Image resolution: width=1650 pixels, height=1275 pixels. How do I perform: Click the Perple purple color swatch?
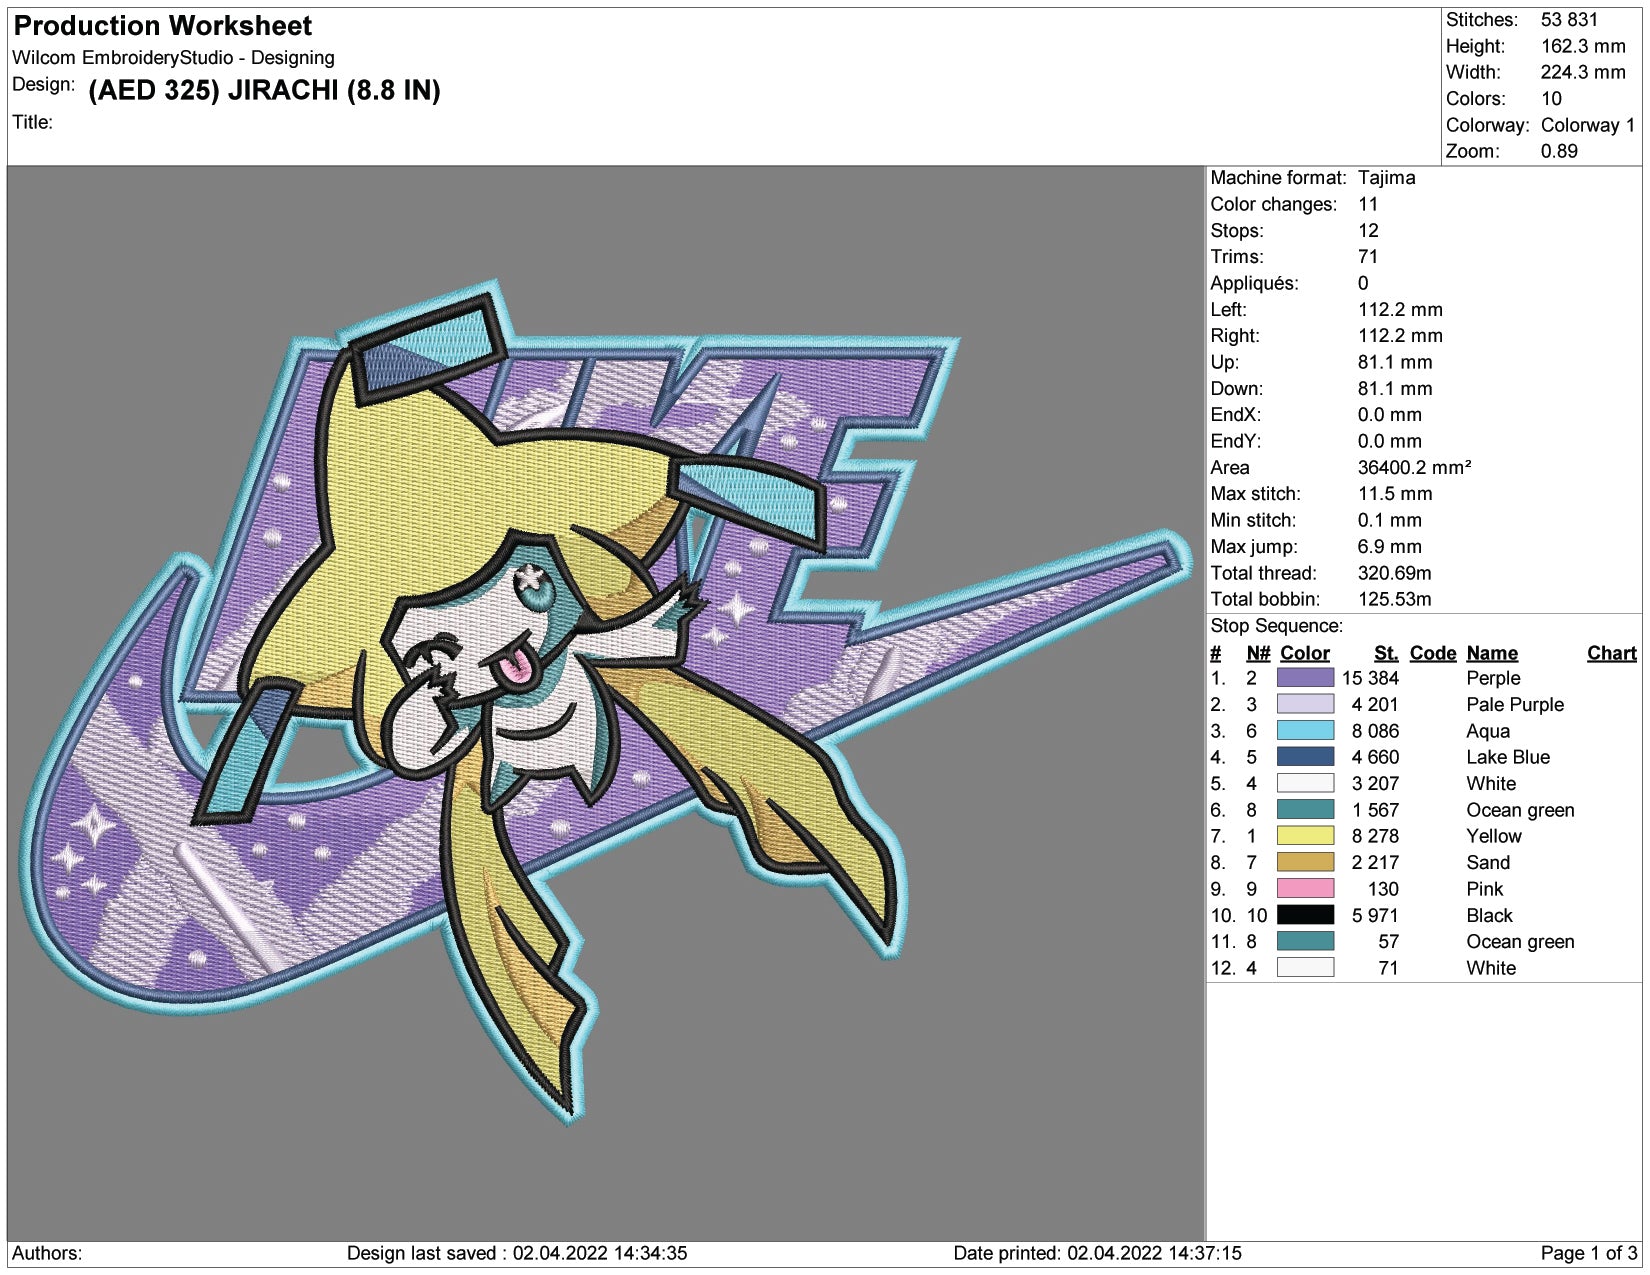1305,678
